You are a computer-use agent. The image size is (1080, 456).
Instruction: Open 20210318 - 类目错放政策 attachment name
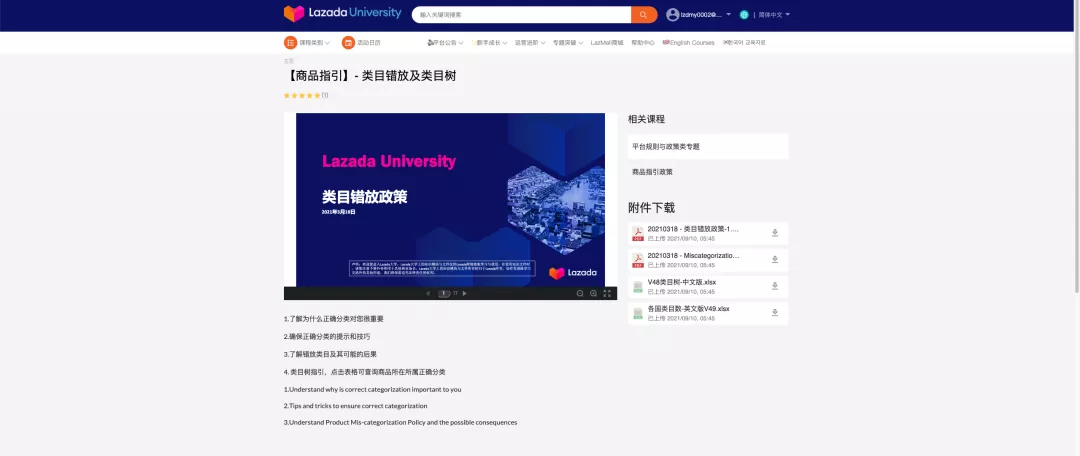(693, 229)
